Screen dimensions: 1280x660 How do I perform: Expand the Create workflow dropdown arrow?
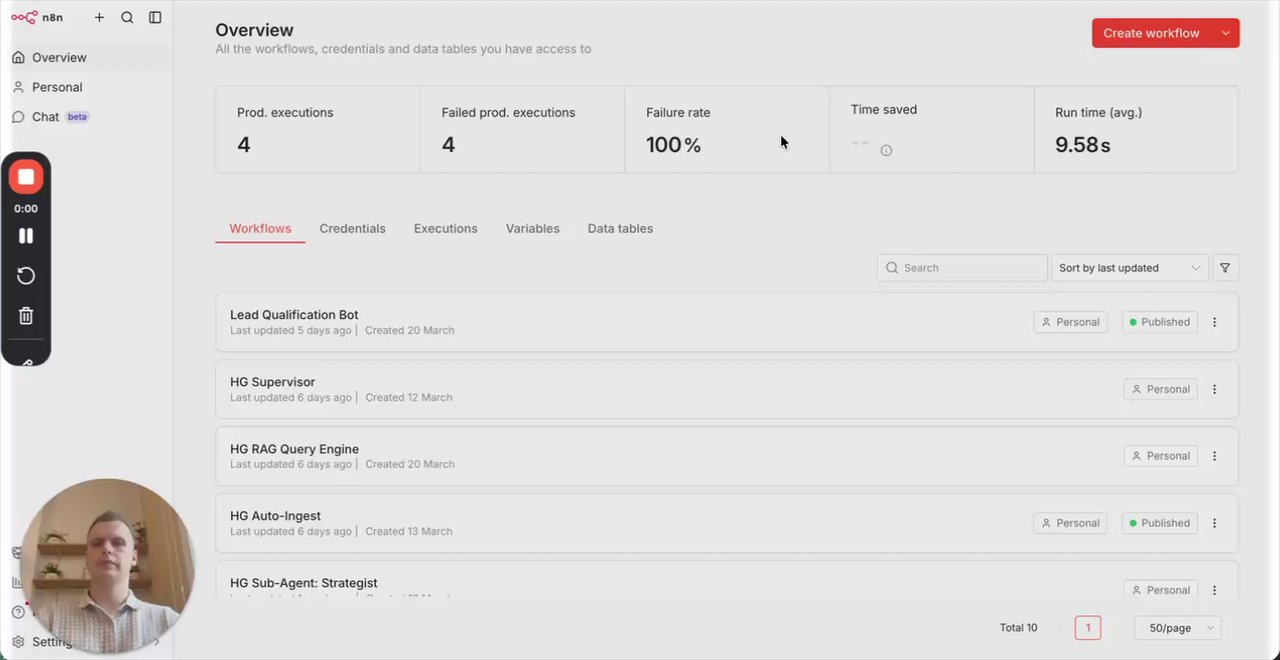point(1226,33)
